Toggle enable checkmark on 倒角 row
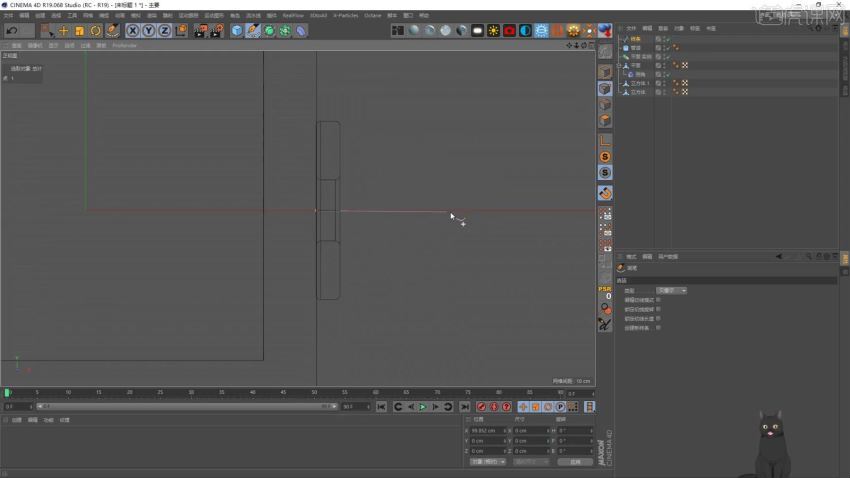The image size is (850, 478). click(x=668, y=74)
